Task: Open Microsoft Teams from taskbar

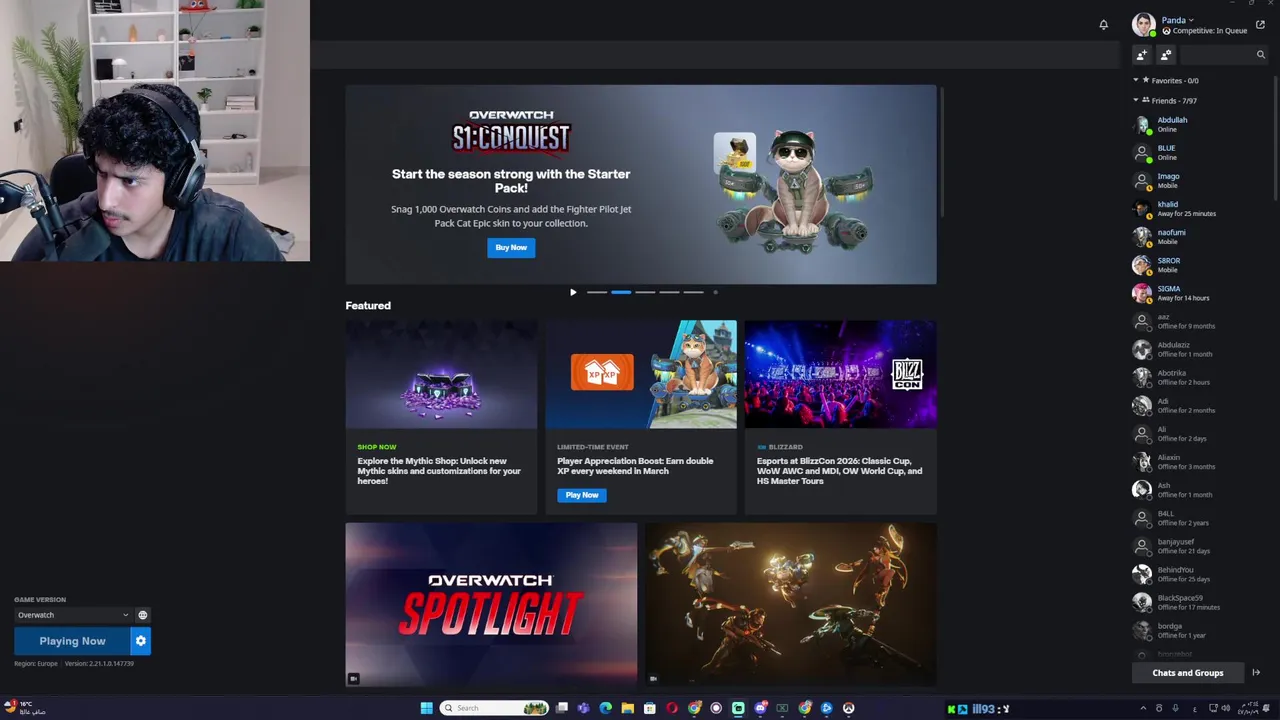Action: 583,708
